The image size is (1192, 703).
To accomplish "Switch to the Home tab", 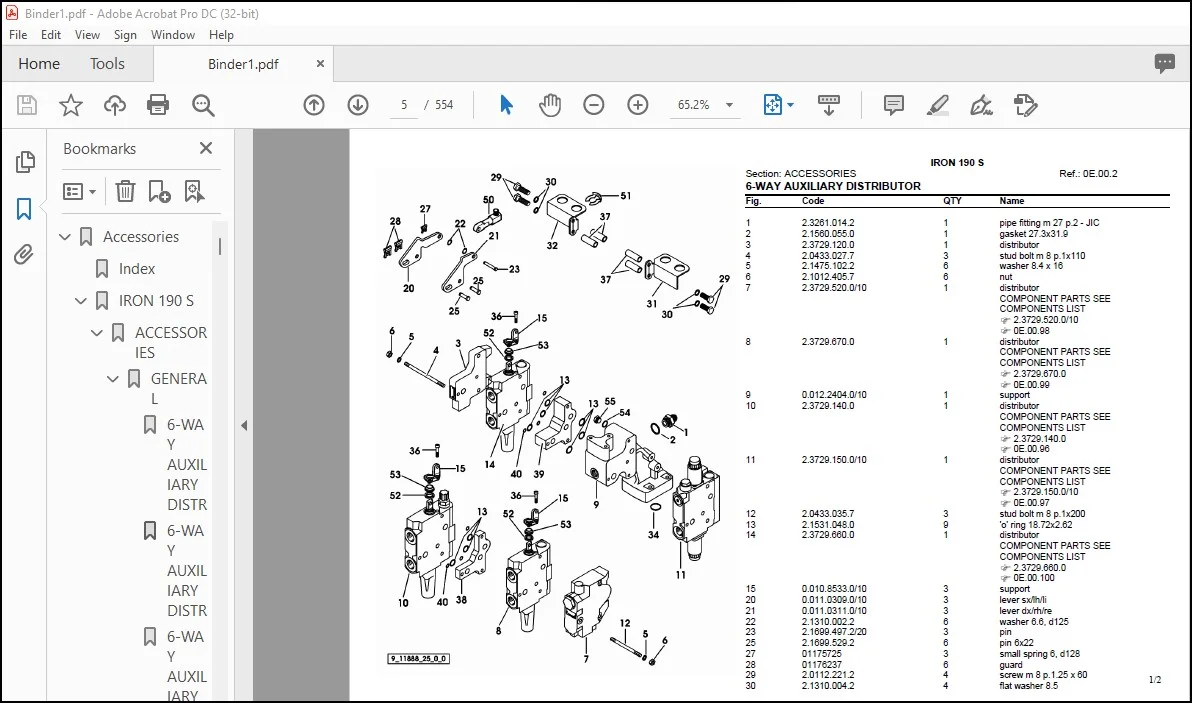I will [x=39, y=64].
